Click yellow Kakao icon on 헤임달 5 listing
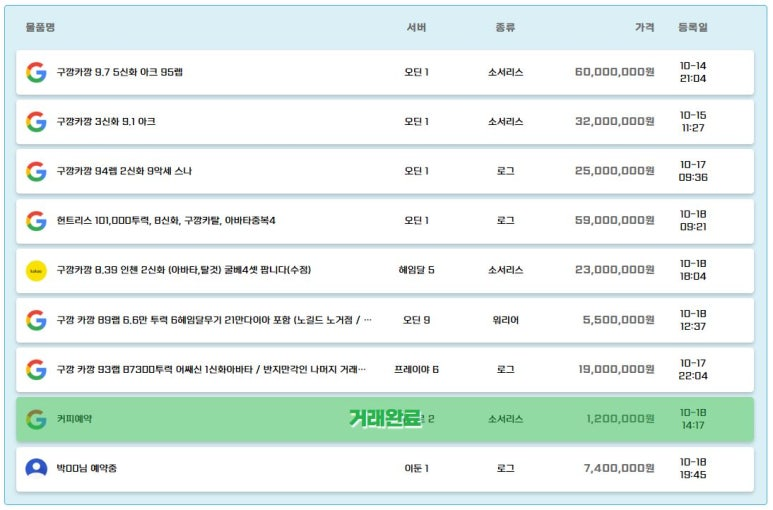Image resolution: width=773 pixels, height=510 pixels. coord(36,271)
